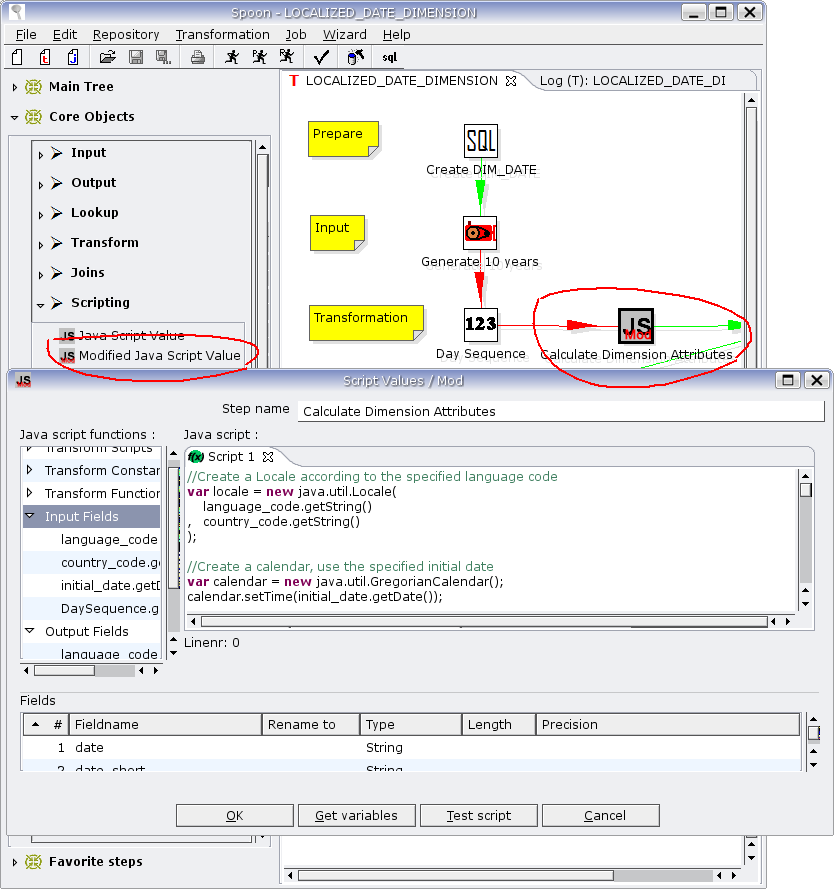Expand the Transform Constants node

point(30,470)
